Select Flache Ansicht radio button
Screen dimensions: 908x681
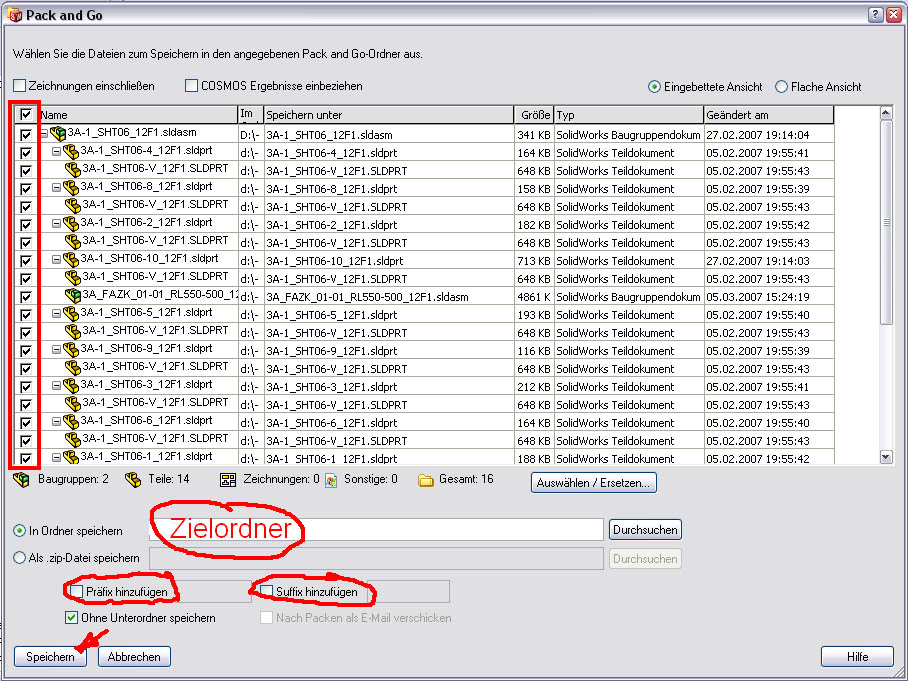click(781, 87)
